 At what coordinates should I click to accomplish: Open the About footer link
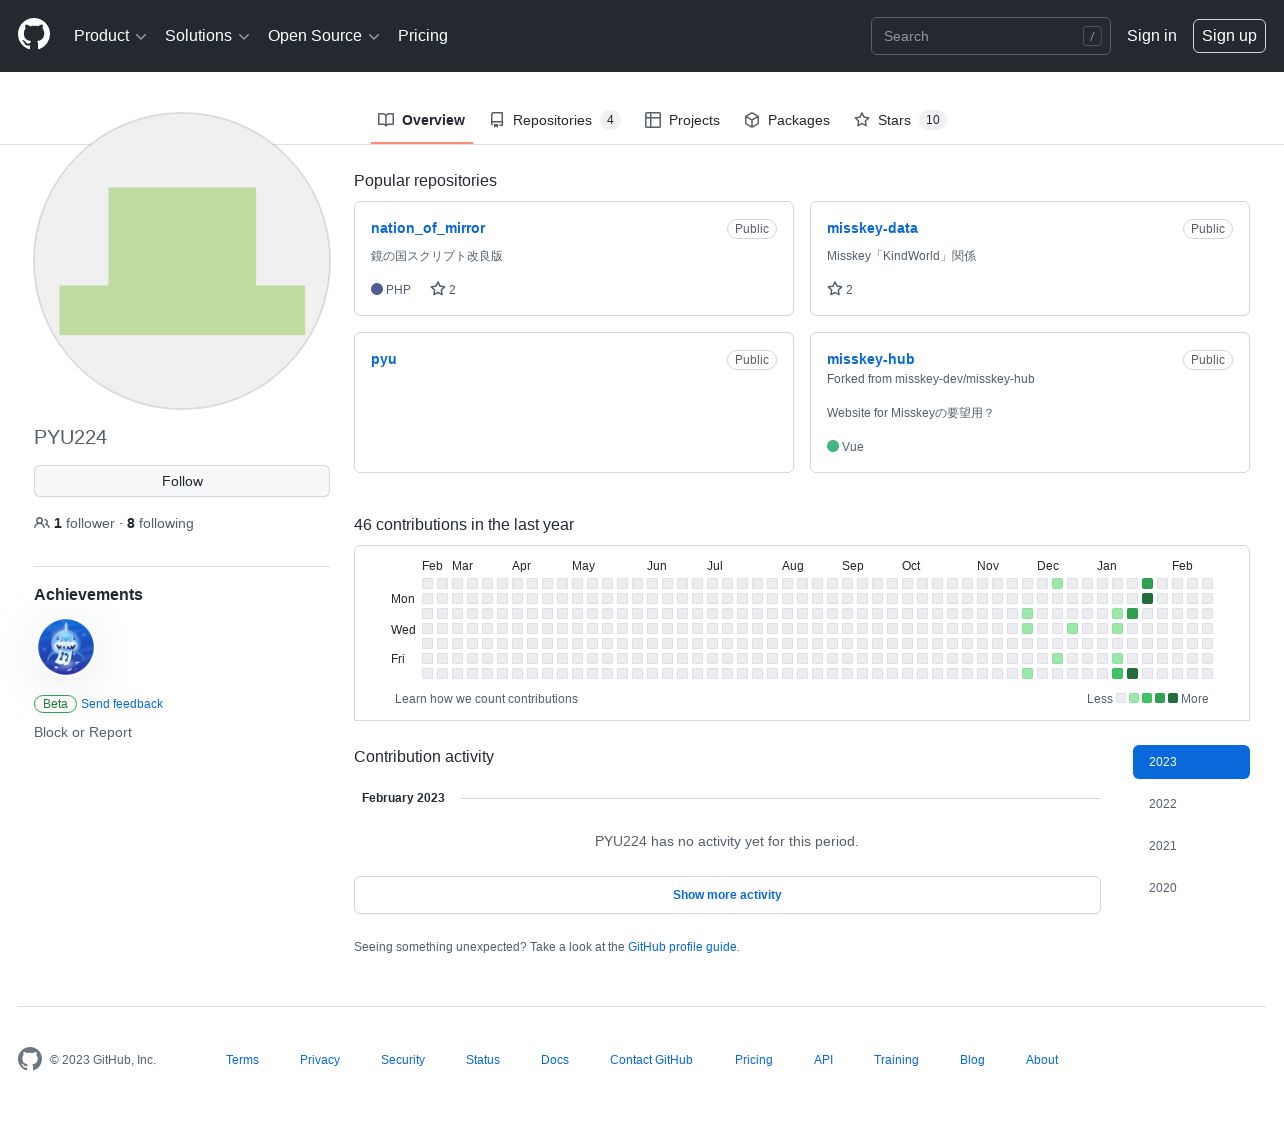(1042, 1060)
